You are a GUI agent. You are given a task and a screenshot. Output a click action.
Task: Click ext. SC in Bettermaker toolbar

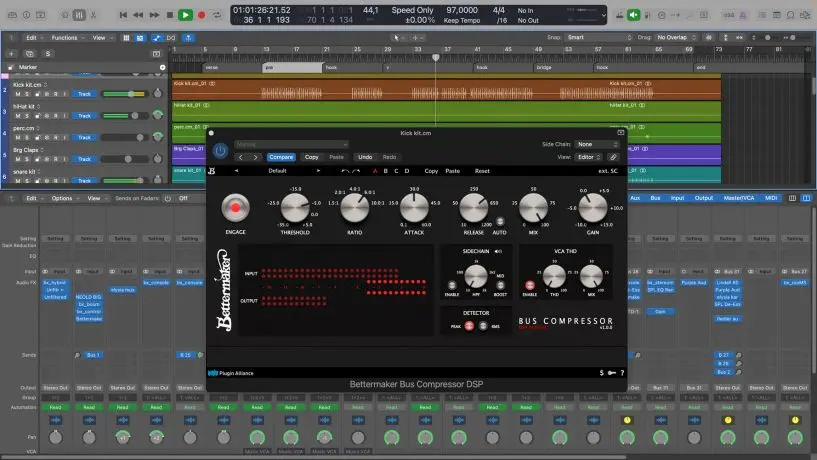(x=608, y=171)
